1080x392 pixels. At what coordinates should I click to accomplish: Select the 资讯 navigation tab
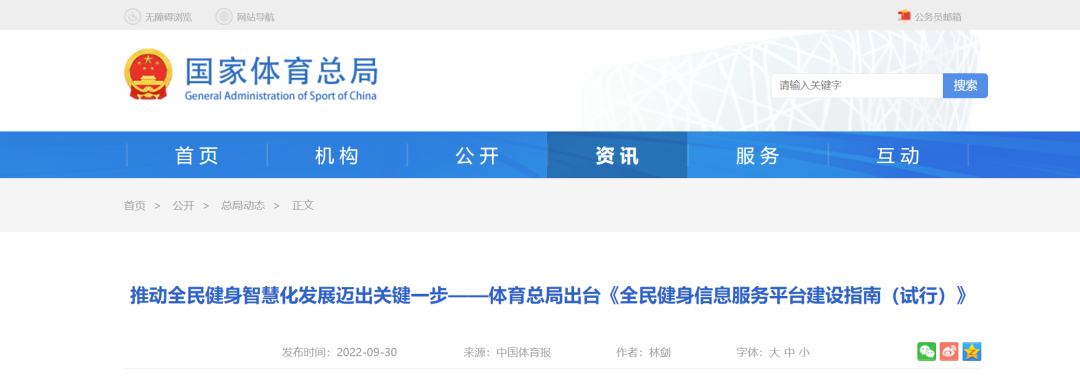617,156
